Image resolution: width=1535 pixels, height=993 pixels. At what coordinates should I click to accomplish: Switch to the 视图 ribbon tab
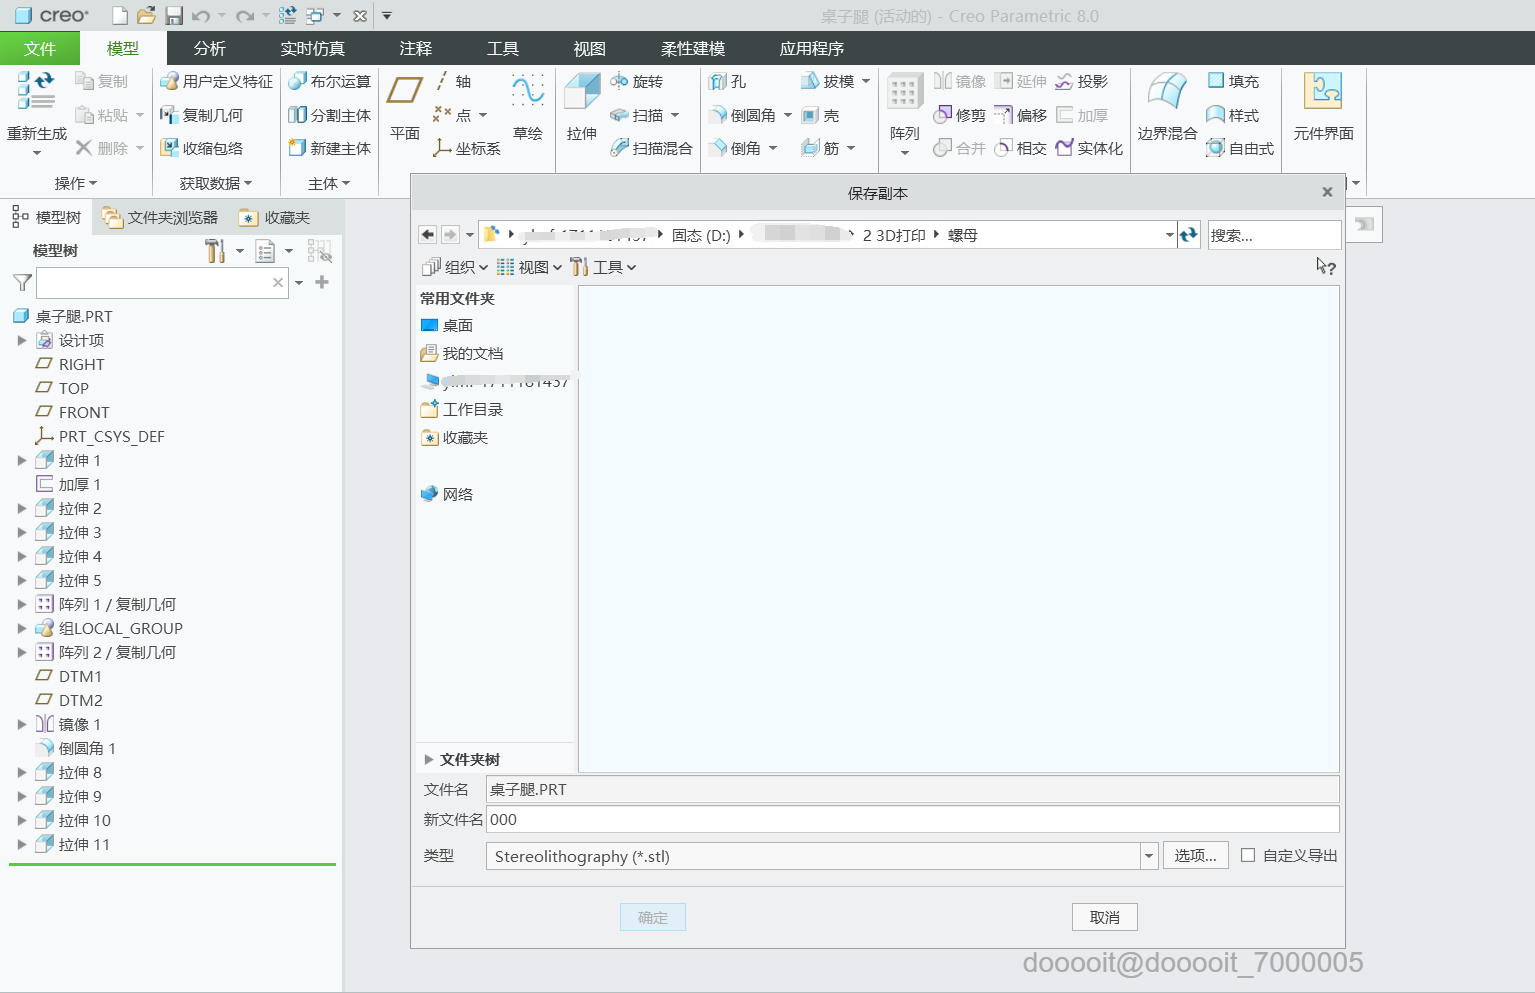590,48
